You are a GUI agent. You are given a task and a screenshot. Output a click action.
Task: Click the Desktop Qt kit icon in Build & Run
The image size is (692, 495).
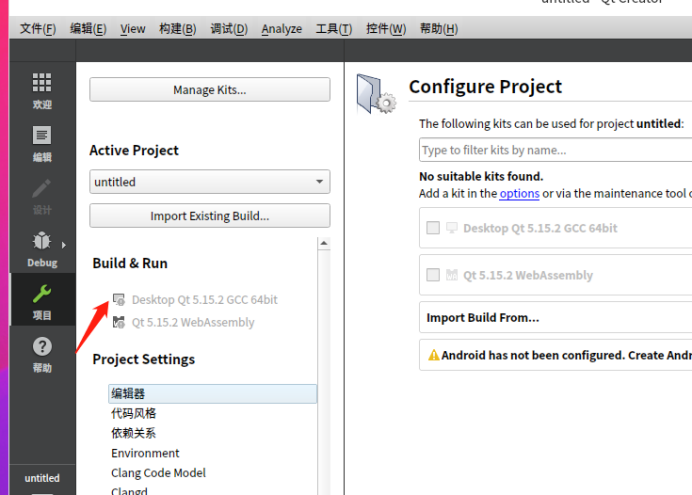tap(119, 300)
